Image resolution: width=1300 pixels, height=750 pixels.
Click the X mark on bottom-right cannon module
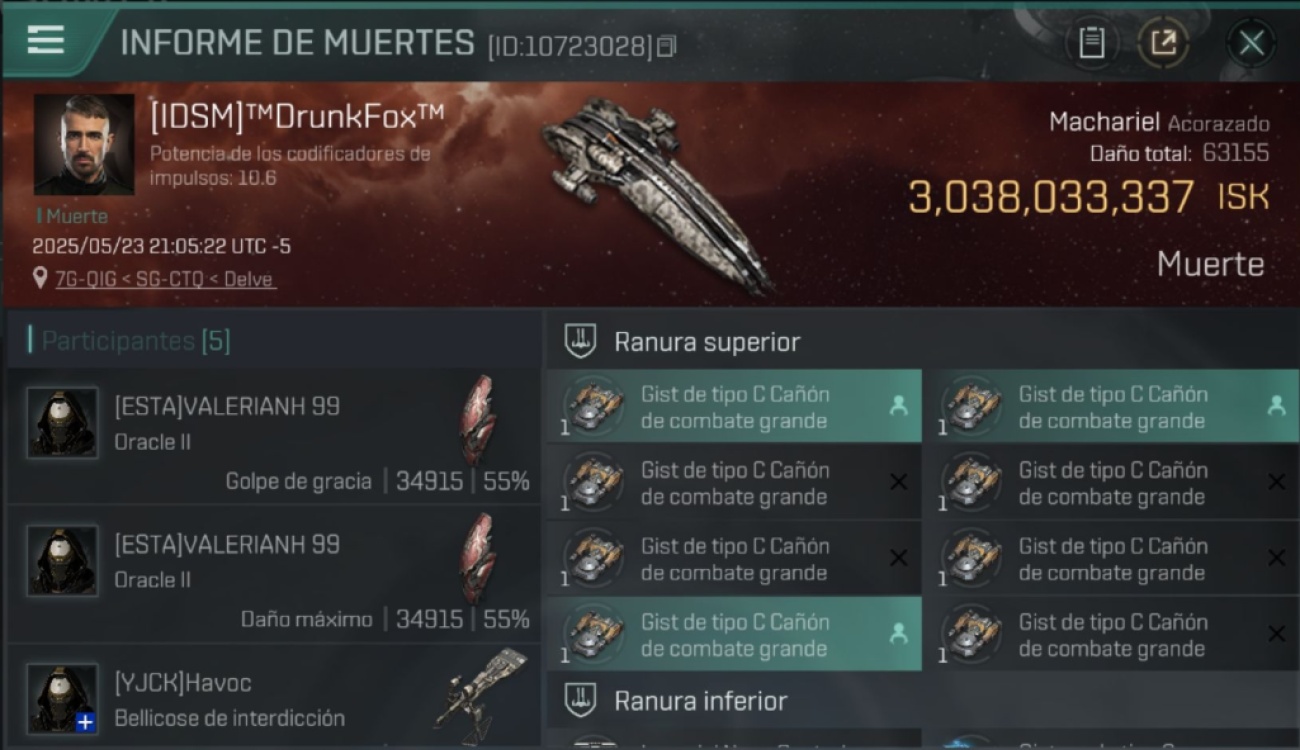[x=1276, y=633]
